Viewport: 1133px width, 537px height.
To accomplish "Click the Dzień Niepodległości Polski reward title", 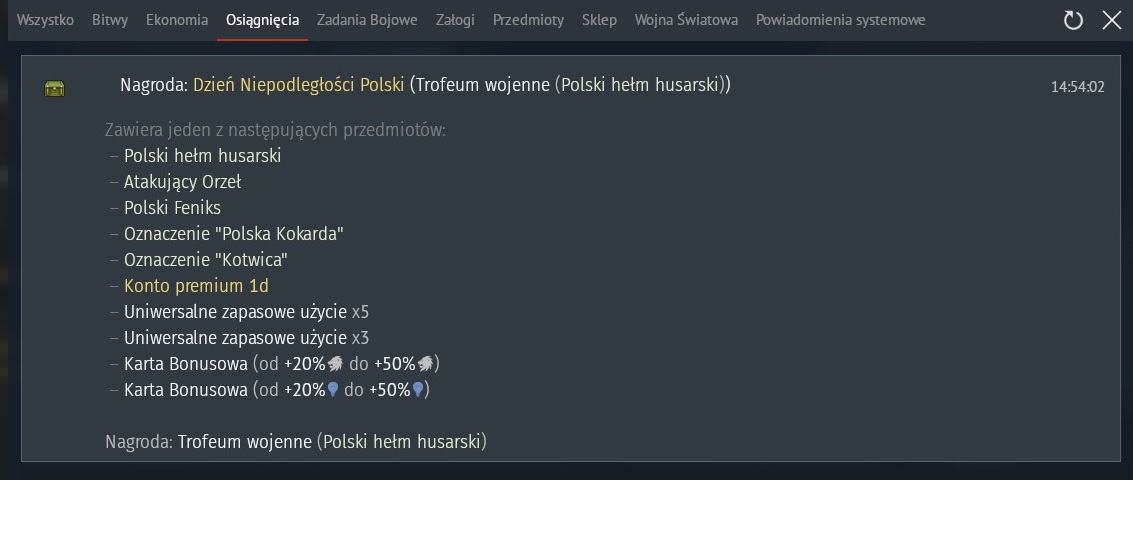I will (x=298, y=85).
